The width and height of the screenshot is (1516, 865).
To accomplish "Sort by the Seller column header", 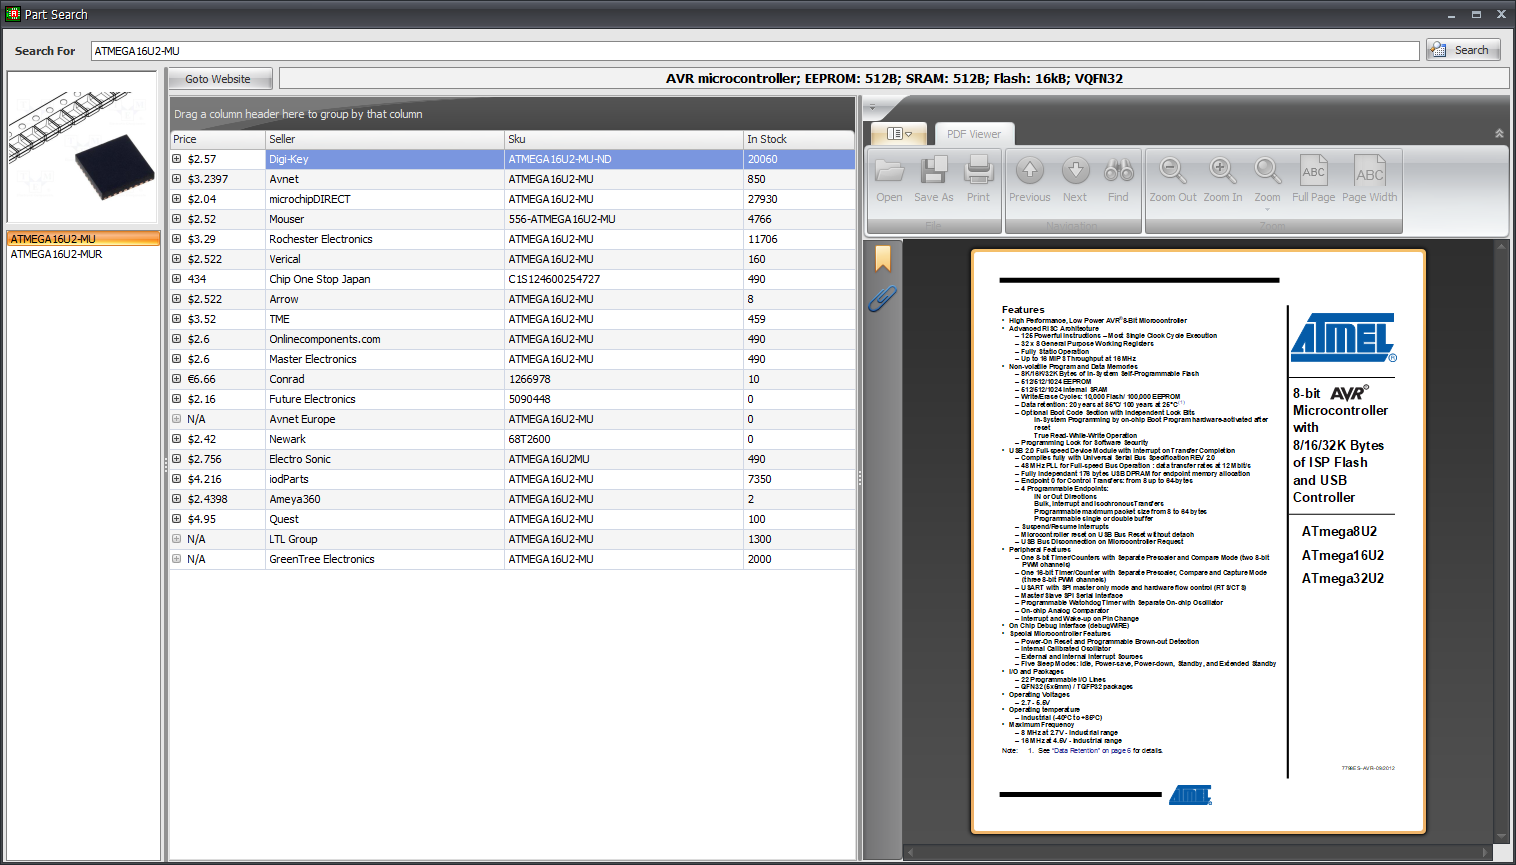I will tap(385, 139).
